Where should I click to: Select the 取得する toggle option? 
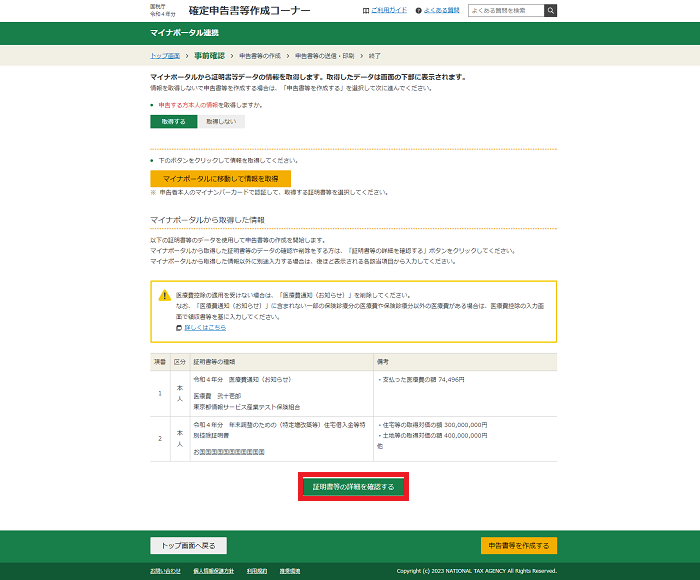pyautogui.click(x=173, y=121)
